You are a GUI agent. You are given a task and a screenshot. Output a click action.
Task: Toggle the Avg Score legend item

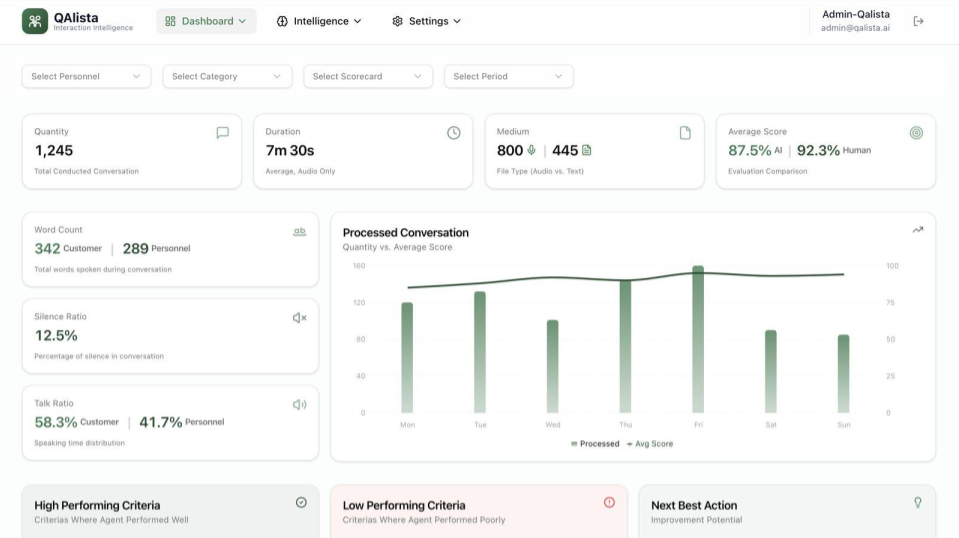click(x=650, y=444)
